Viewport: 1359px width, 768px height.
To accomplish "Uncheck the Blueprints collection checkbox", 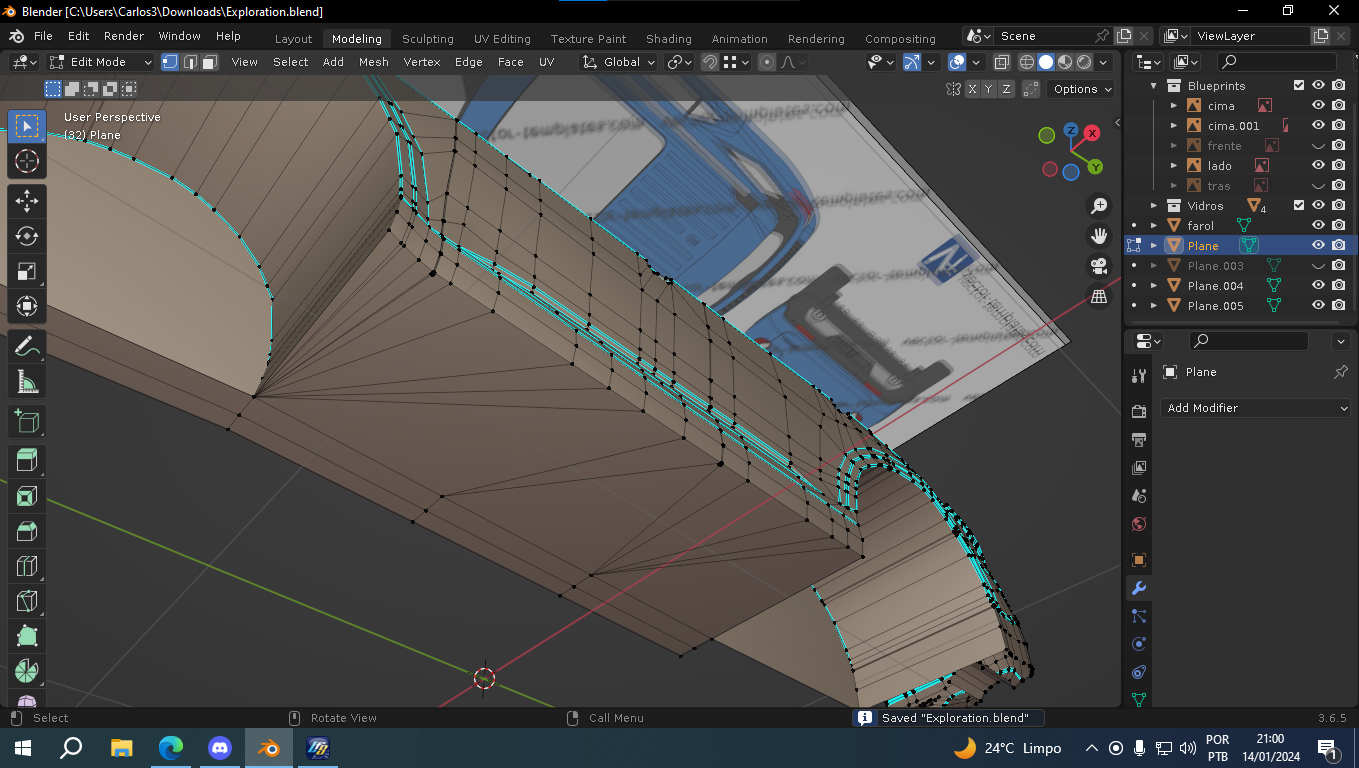I will pos(1299,85).
